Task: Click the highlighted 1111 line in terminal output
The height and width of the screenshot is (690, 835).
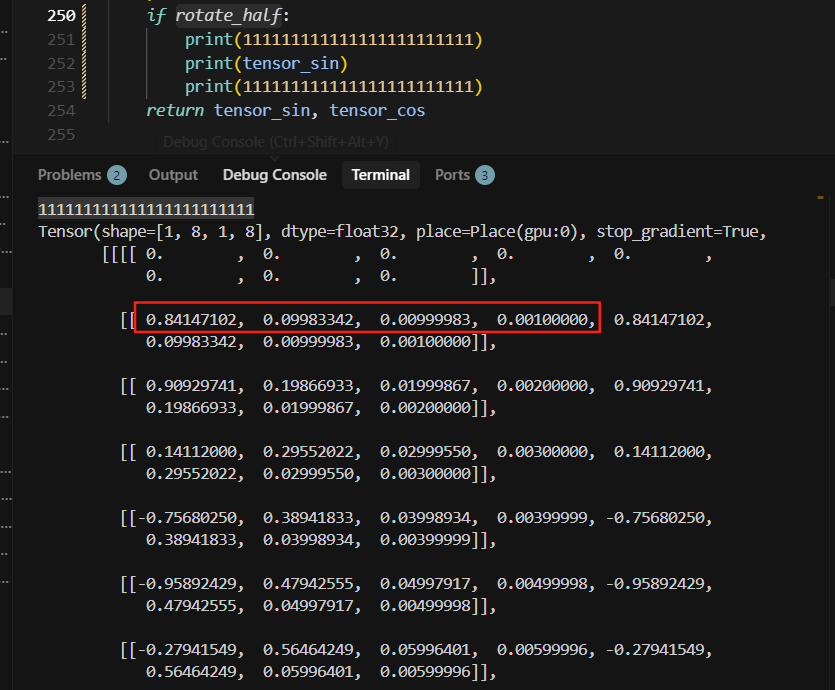Action: pos(146,209)
